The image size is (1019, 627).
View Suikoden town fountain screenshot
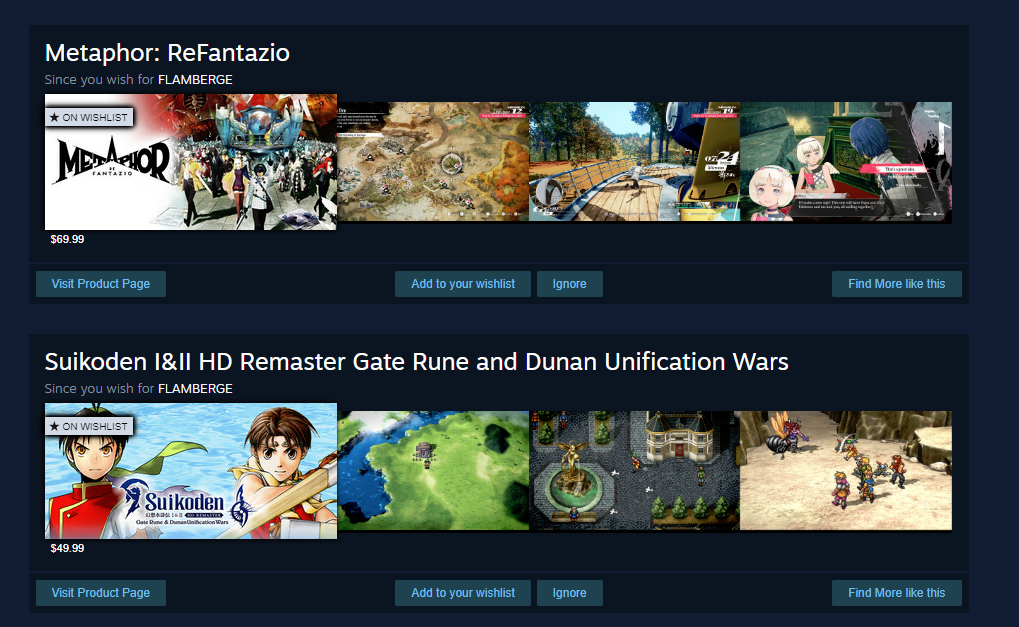click(x=634, y=470)
